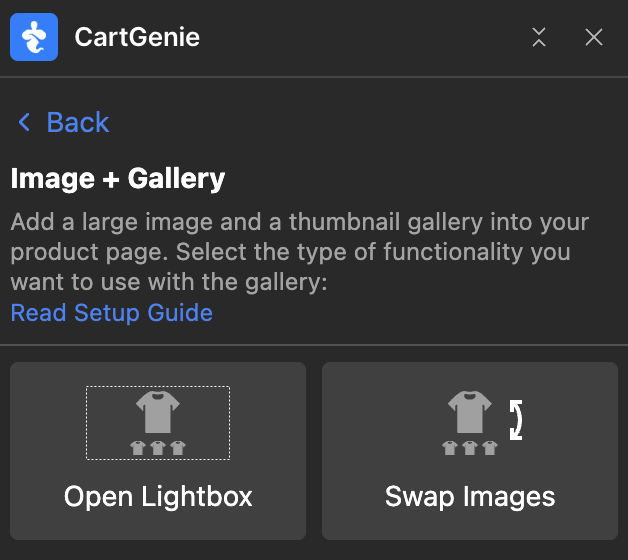Screen dimensions: 628x560
Task: Click the CartGenie title text
Action: coord(137,38)
